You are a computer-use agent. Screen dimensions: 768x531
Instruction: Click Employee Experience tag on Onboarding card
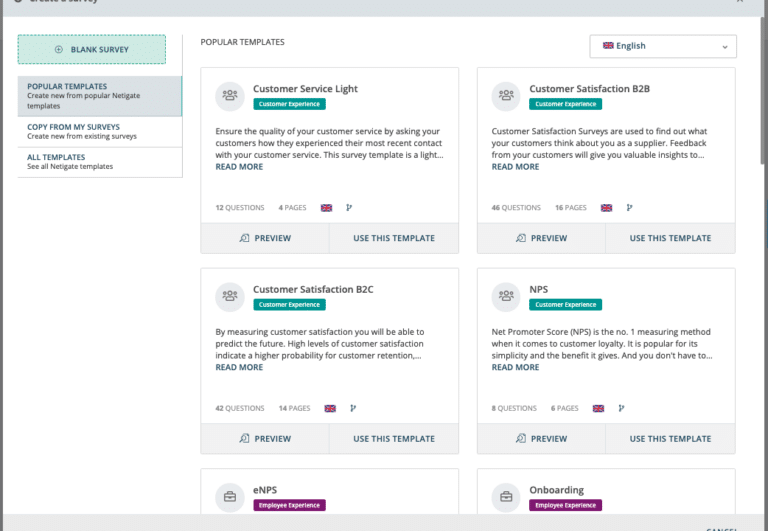point(566,505)
